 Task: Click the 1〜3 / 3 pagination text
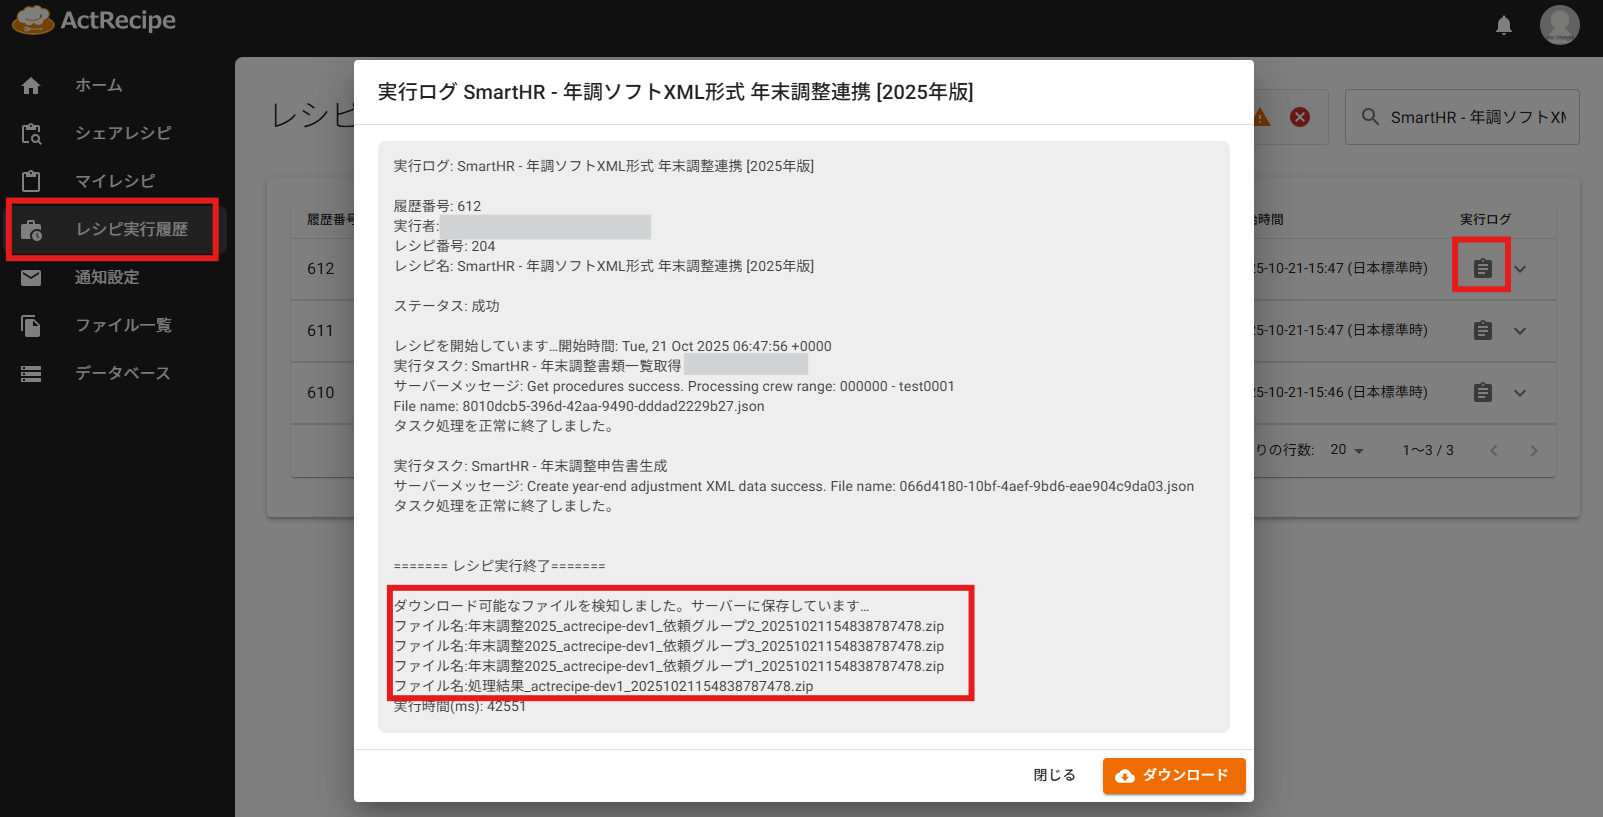point(1428,450)
